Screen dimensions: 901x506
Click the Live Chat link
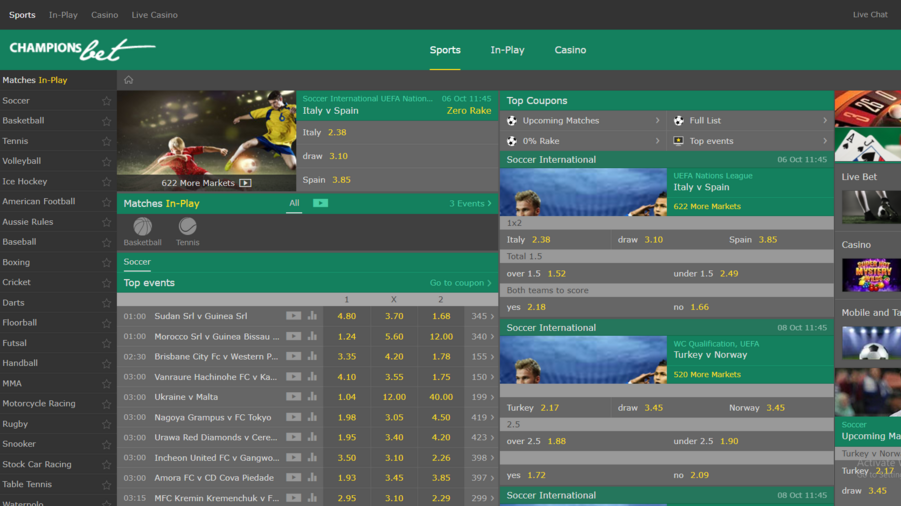point(869,15)
